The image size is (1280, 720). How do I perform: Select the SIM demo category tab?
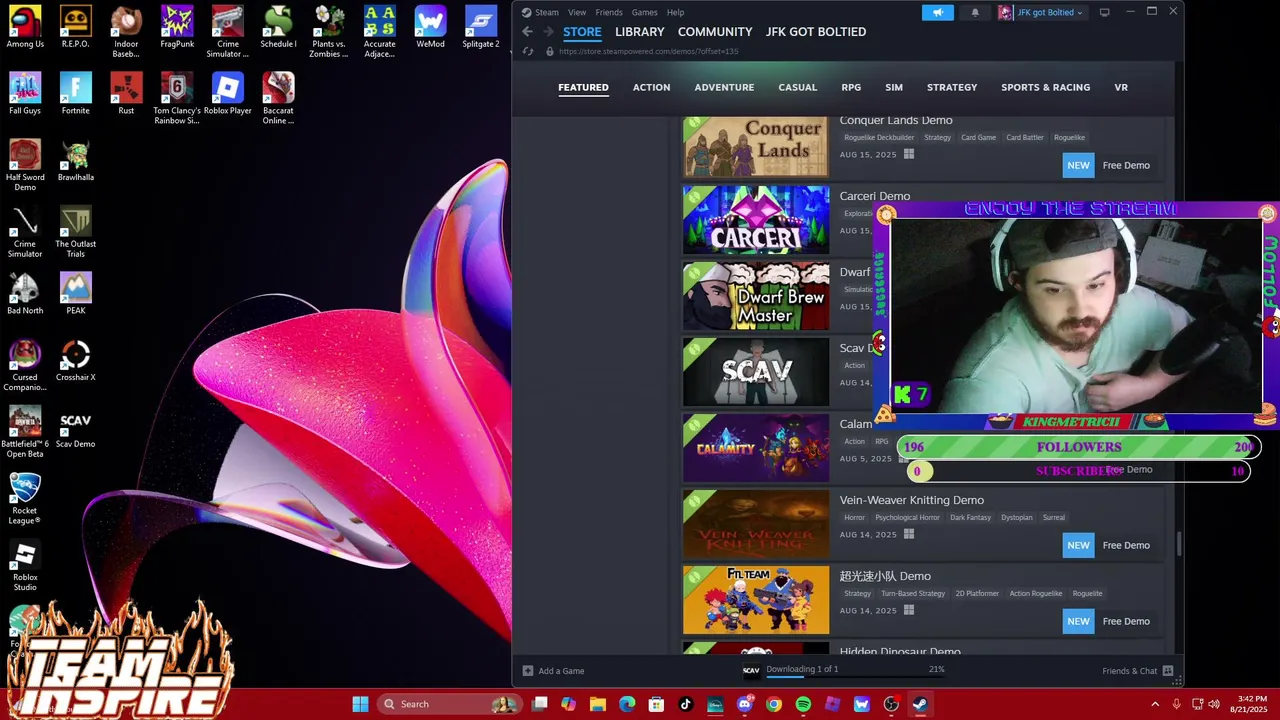894,87
